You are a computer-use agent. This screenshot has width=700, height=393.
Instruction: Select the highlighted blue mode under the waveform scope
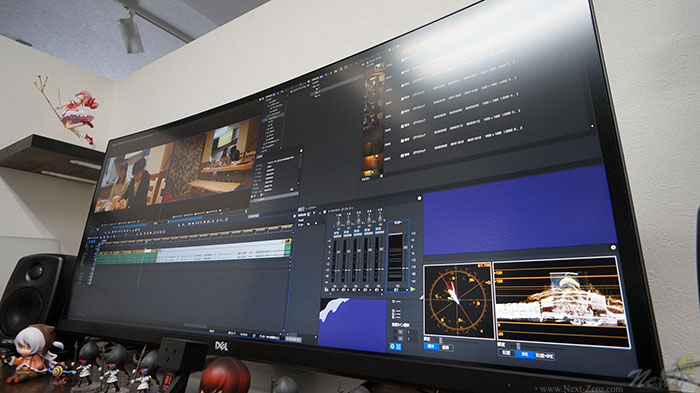tap(525, 355)
